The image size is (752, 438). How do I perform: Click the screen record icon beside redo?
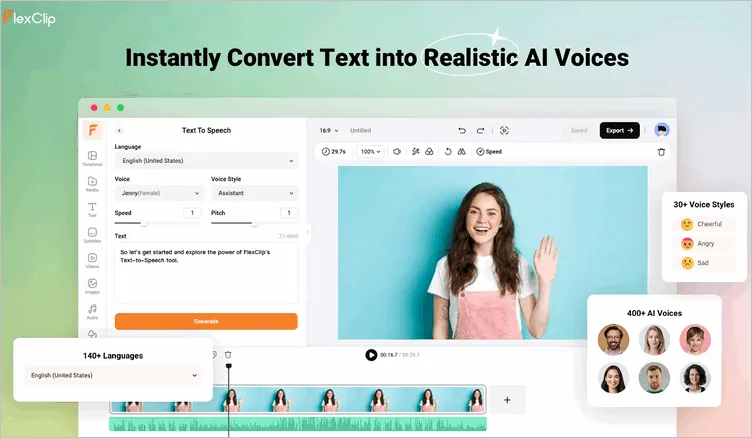point(504,130)
